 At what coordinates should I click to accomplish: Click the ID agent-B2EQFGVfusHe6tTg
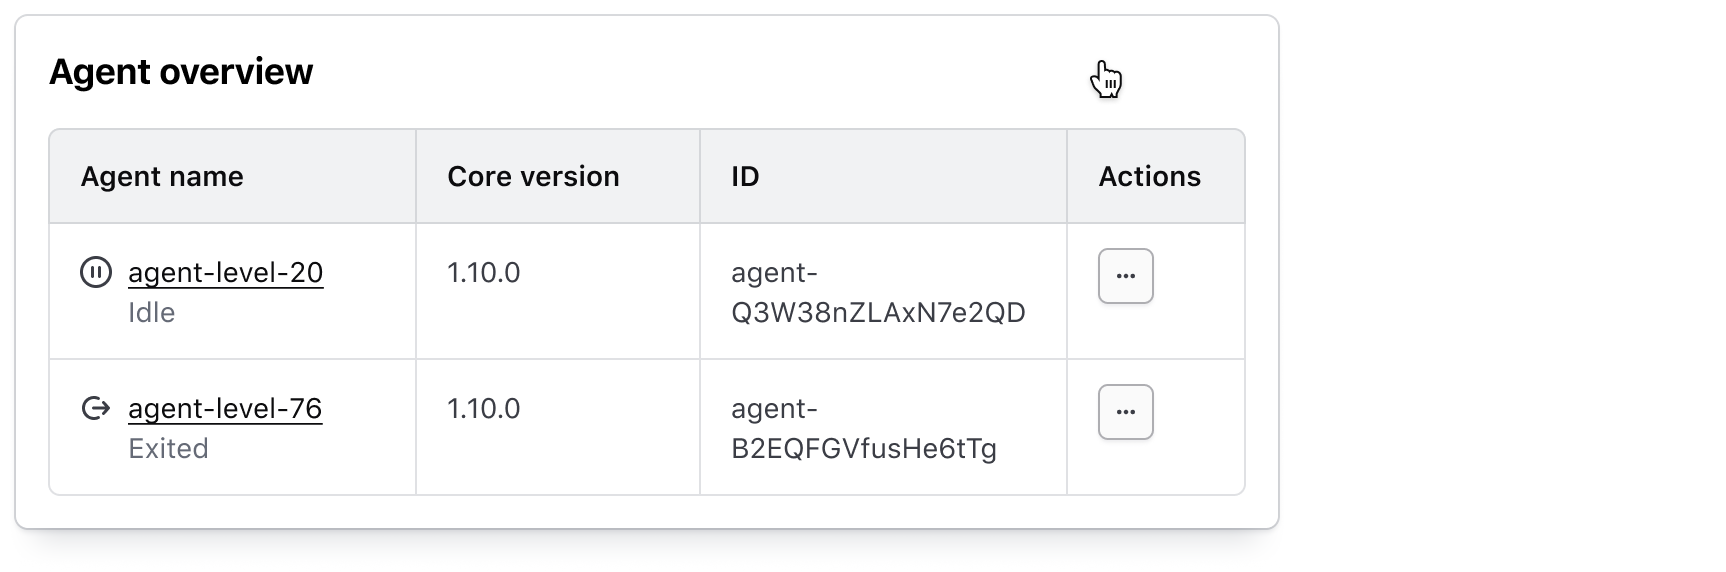pyautogui.click(x=864, y=429)
